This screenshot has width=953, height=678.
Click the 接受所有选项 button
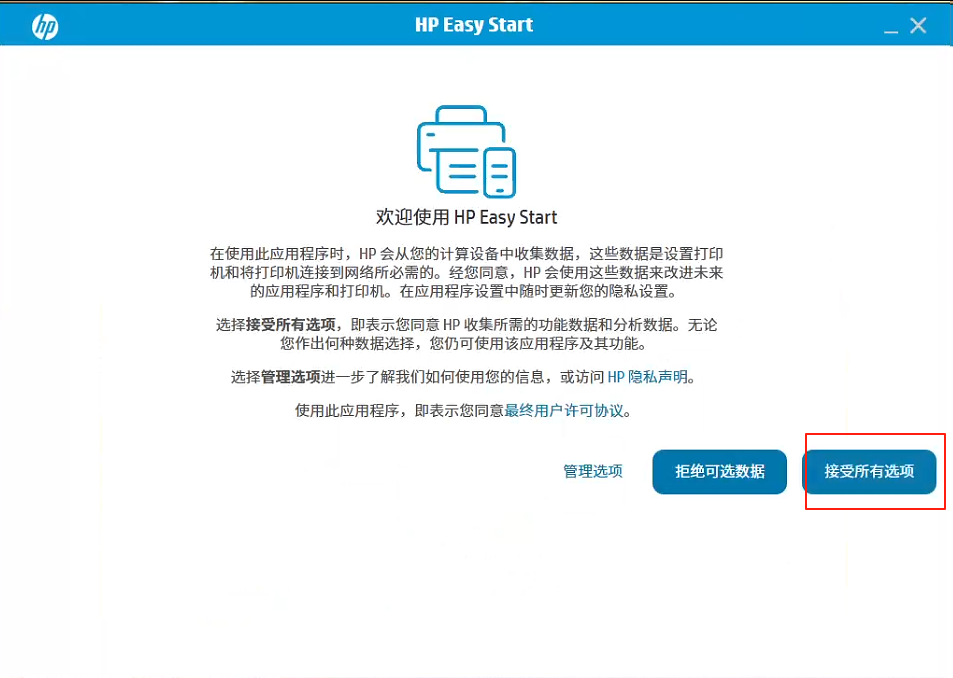point(869,471)
